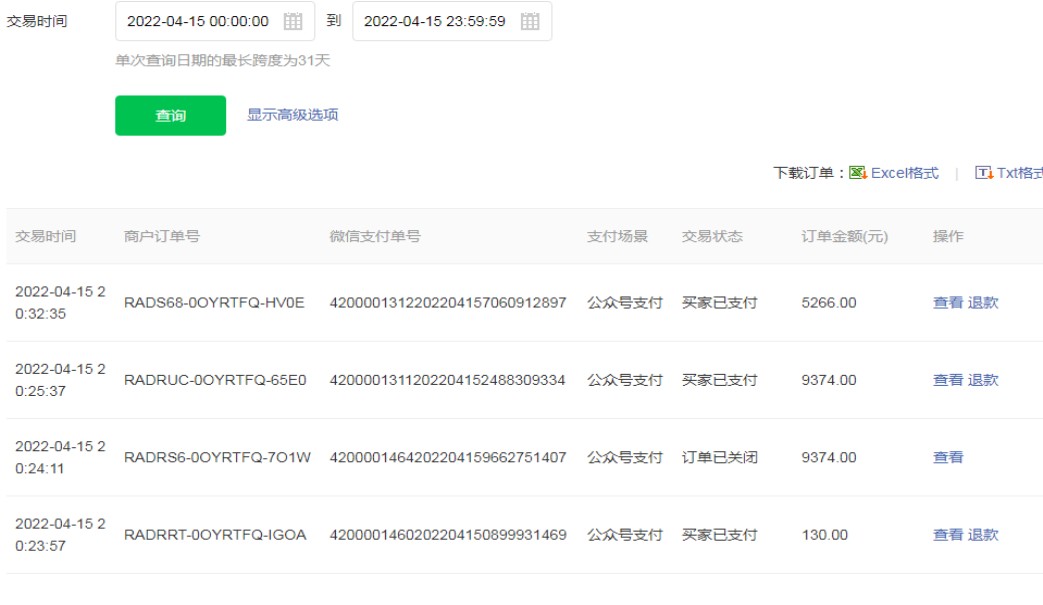Image resolution: width=1043 pixels, height=605 pixels.
Task: Click the green 查询 button
Action: 170,116
